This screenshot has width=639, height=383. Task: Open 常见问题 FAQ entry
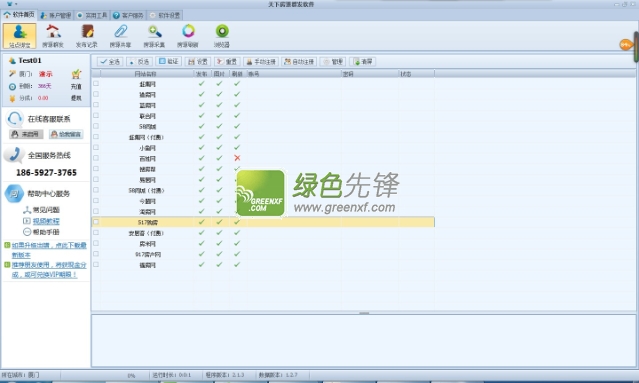46,210
